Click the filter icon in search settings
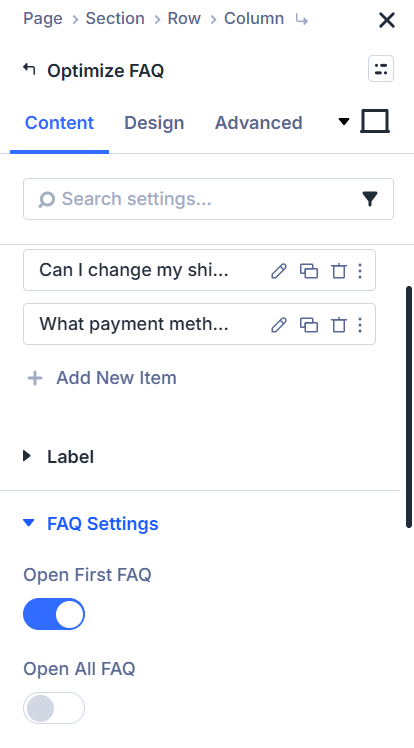 [x=370, y=199]
